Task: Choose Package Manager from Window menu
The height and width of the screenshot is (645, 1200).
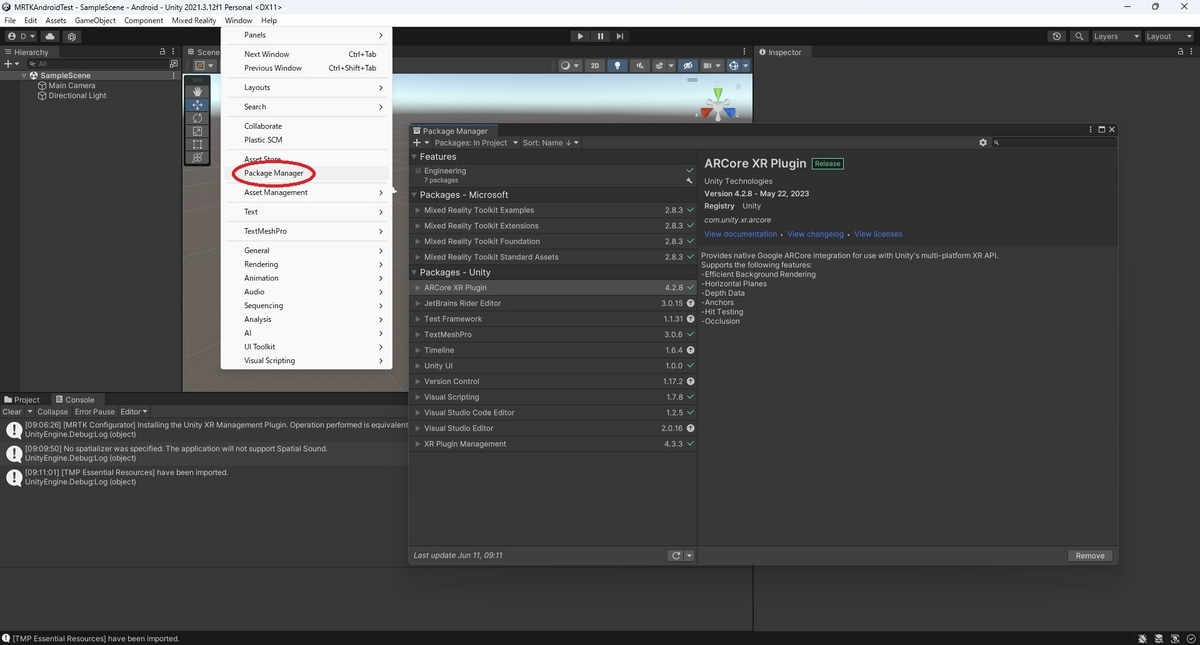Action: coord(274,173)
